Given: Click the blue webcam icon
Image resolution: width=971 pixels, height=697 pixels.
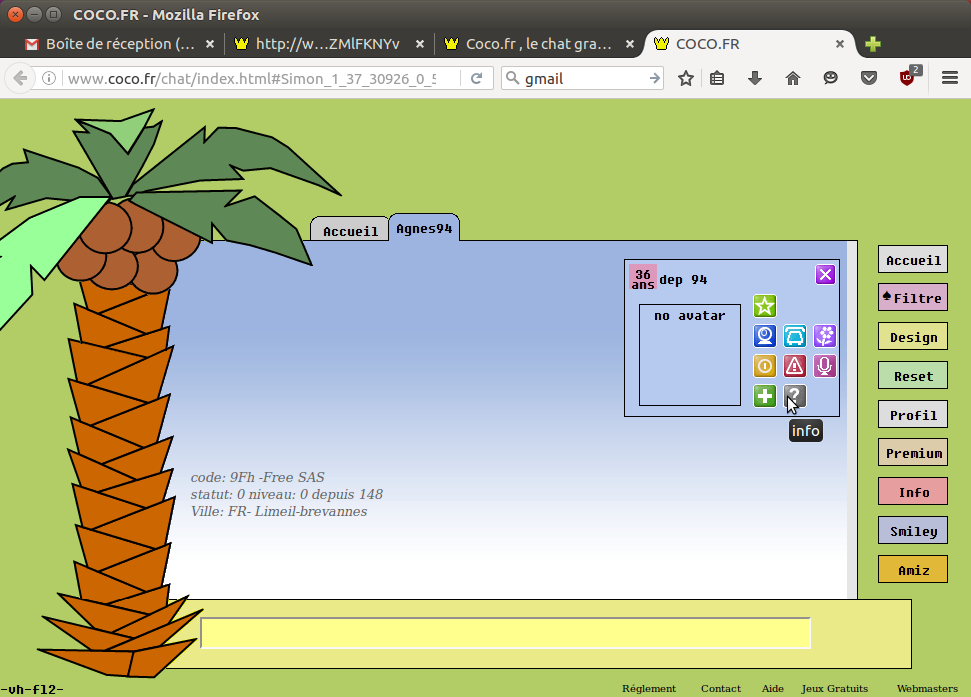Looking at the screenshot, I should click(x=765, y=336).
